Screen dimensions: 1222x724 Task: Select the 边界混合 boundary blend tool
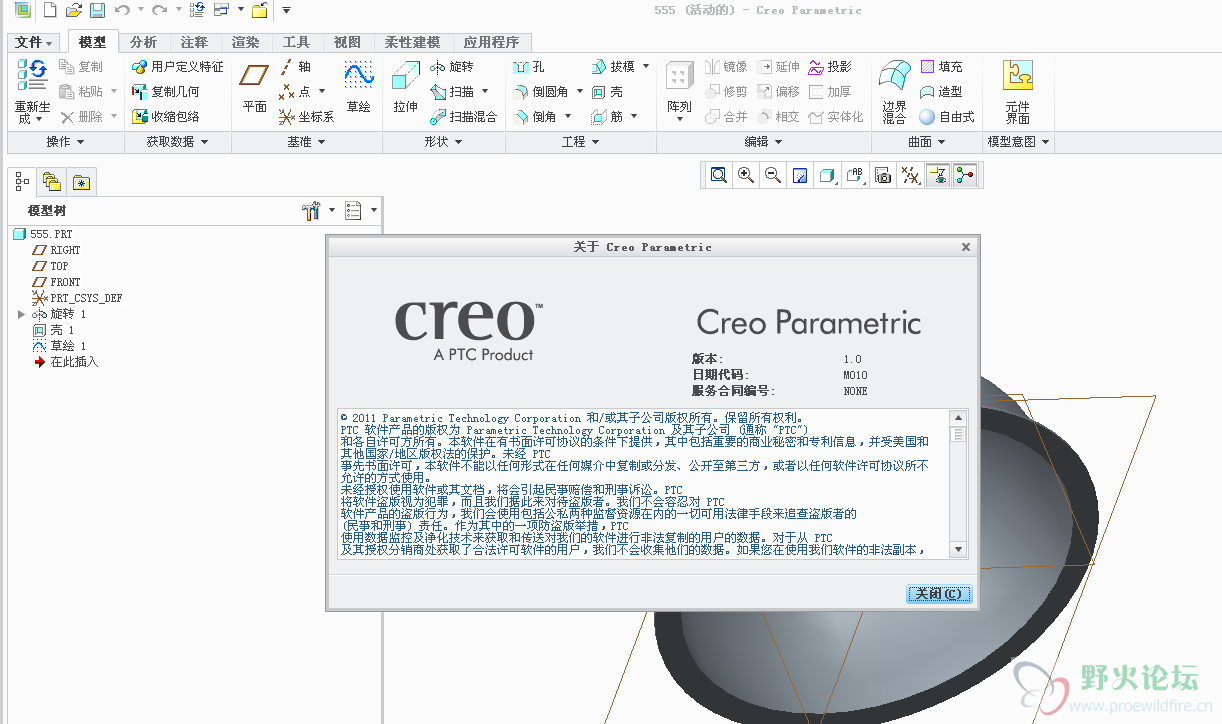coord(894,90)
